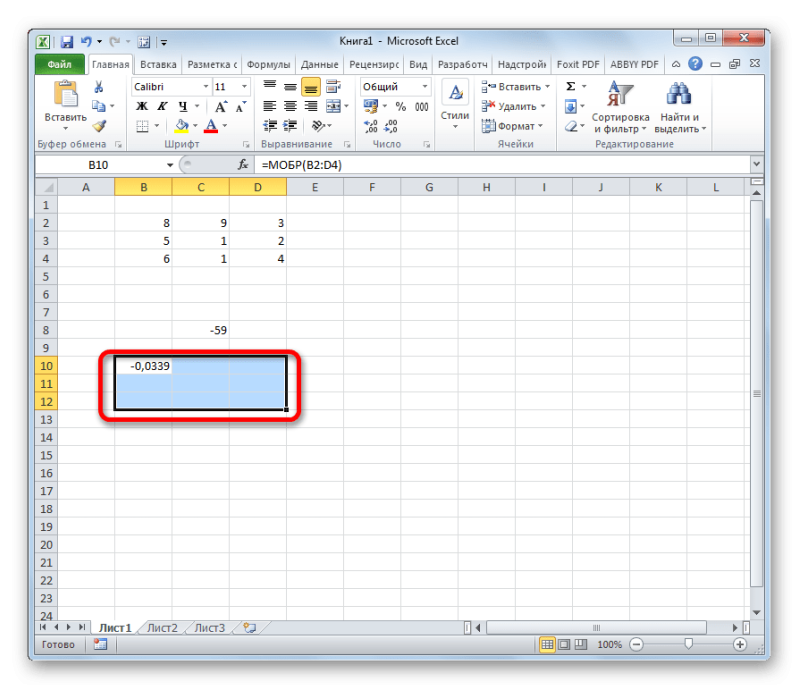Apply the fill color bucket
Image resolution: width=800 pixels, height=690 pixels.
pyautogui.click(x=181, y=126)
